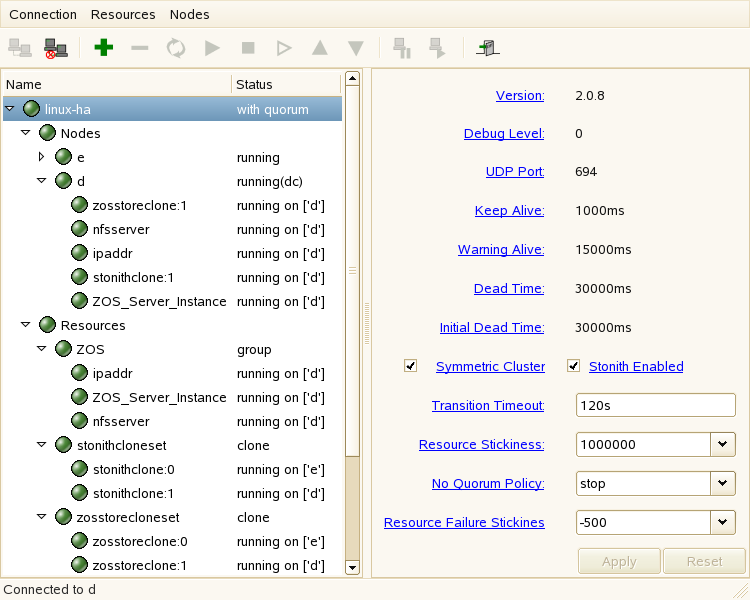
Task: Click the disconnect icon with red mark
Action: pos(56,47)
